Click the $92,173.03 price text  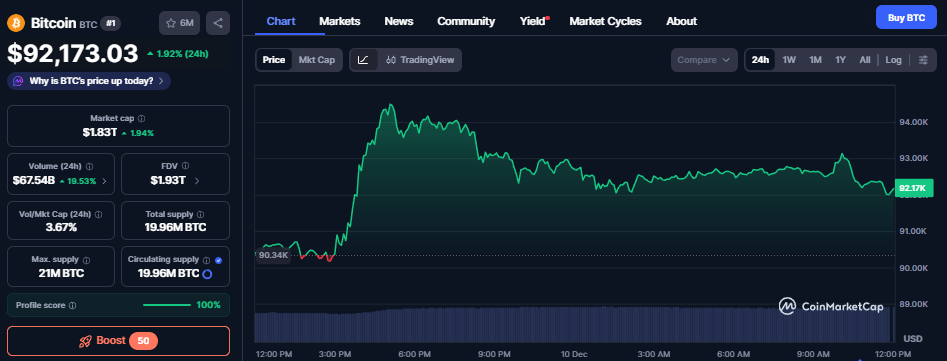click(x=73, y=54)
